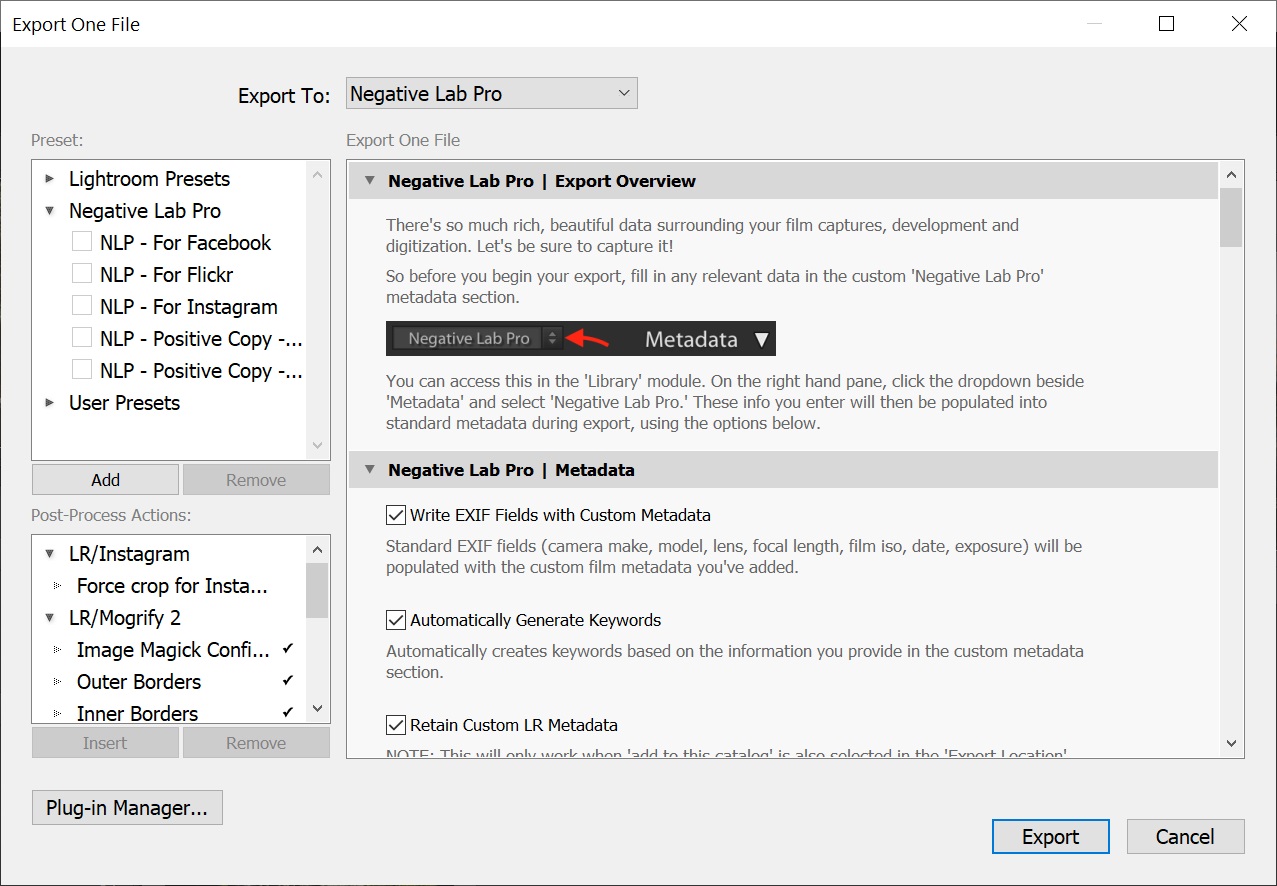
Task: Open the Plug-in Manager
Action: point(127,808)
